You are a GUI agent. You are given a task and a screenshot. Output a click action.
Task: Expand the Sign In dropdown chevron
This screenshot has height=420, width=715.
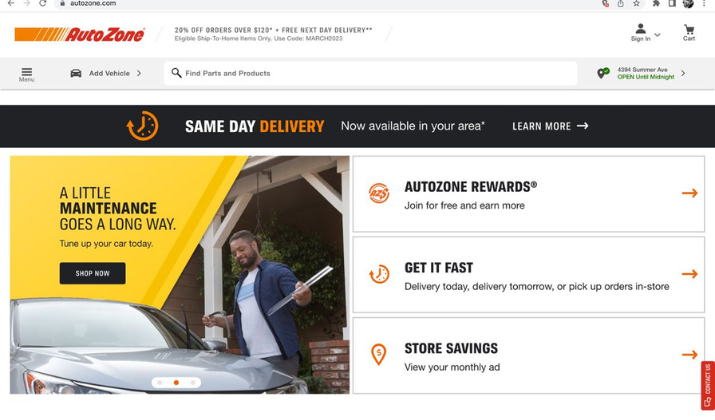point(657,35)
